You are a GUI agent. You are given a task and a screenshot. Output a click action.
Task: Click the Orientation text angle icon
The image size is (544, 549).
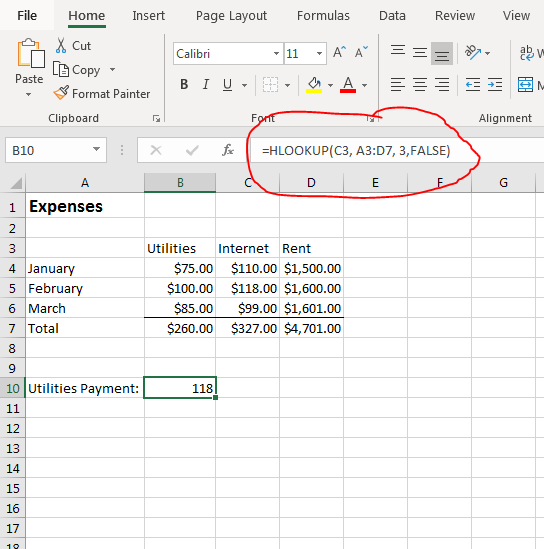473,53
